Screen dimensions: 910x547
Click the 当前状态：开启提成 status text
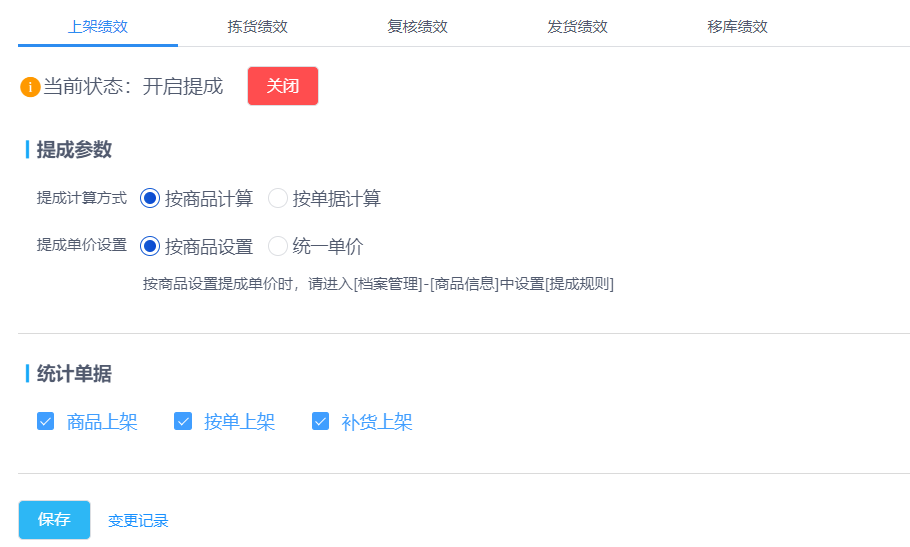point(133,86)
